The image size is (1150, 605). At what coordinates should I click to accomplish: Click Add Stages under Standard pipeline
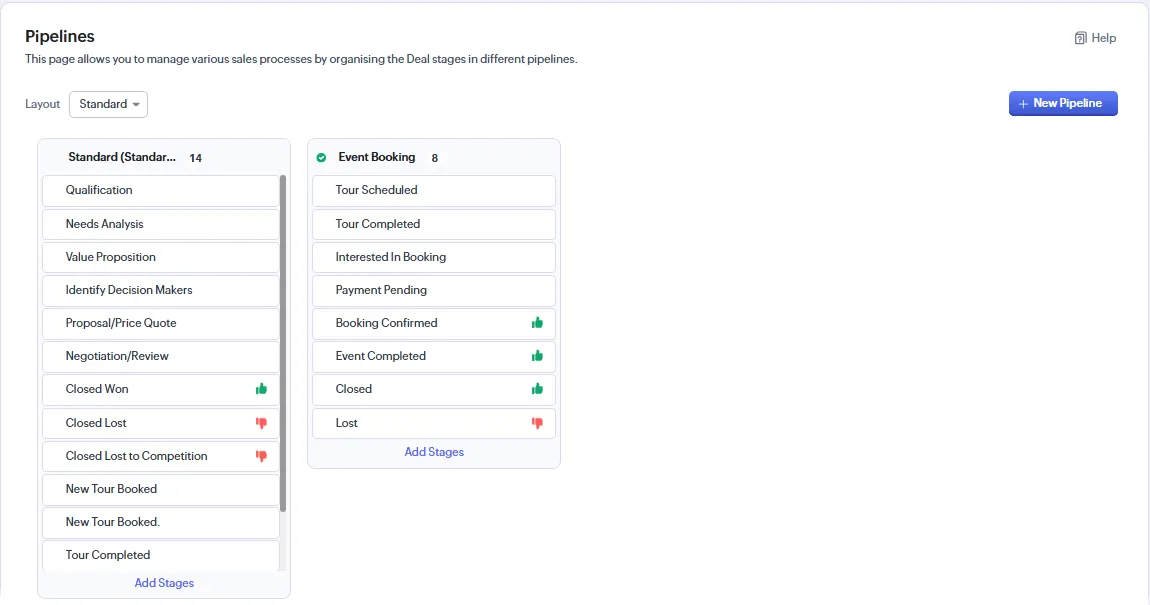(164, 583)
